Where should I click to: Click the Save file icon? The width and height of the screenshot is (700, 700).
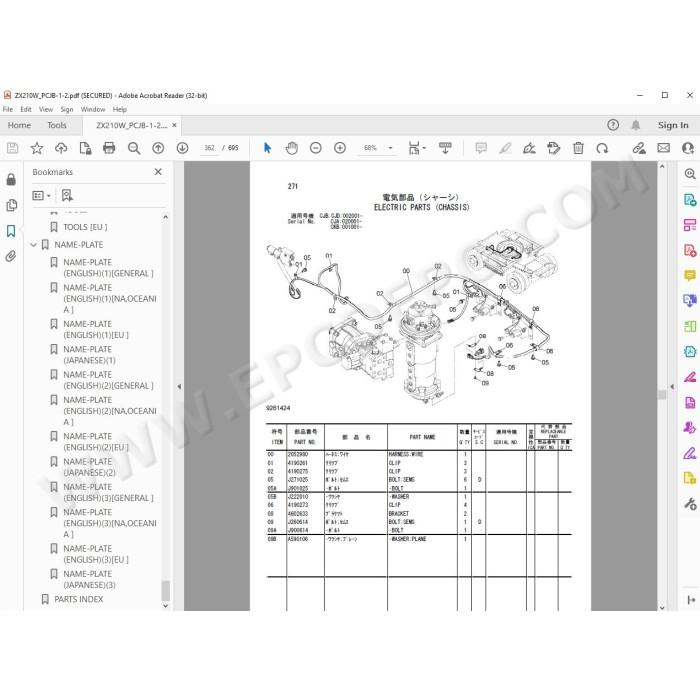tap(12, 148)
